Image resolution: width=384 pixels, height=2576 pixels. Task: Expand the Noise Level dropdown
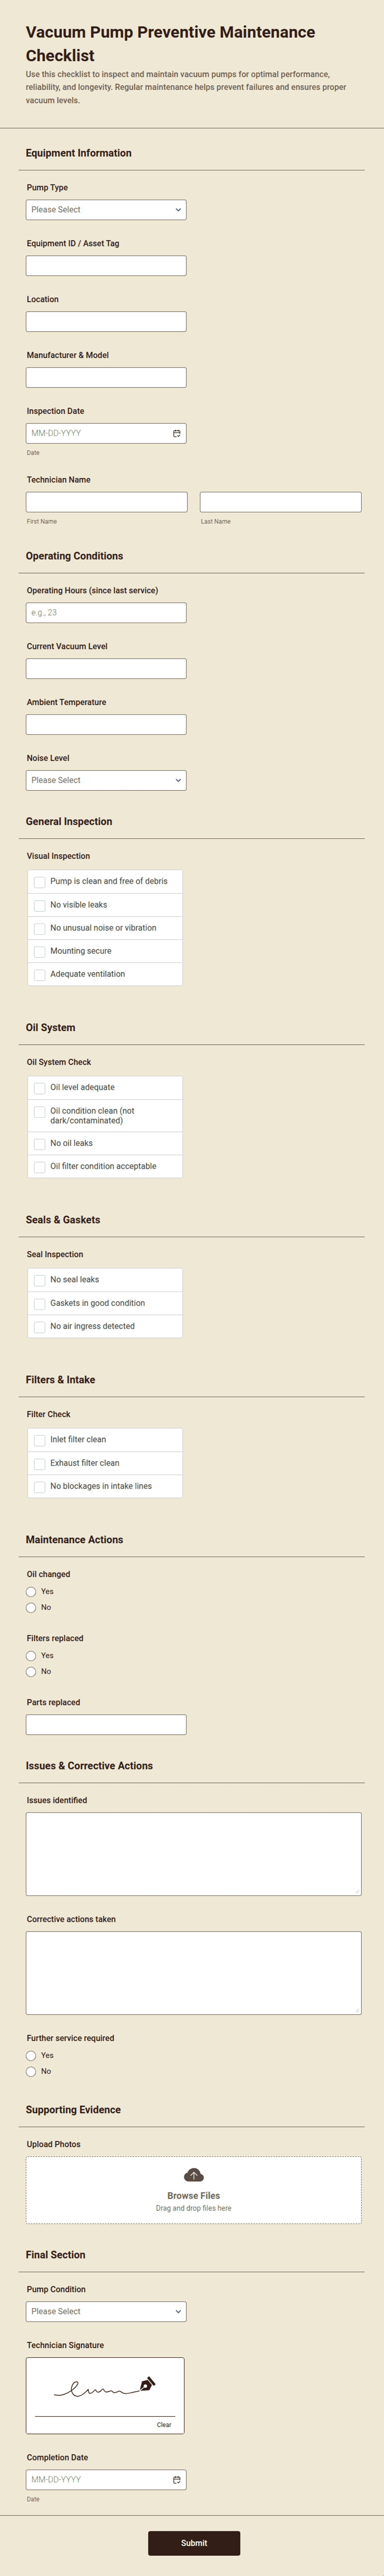click(106, 780)
